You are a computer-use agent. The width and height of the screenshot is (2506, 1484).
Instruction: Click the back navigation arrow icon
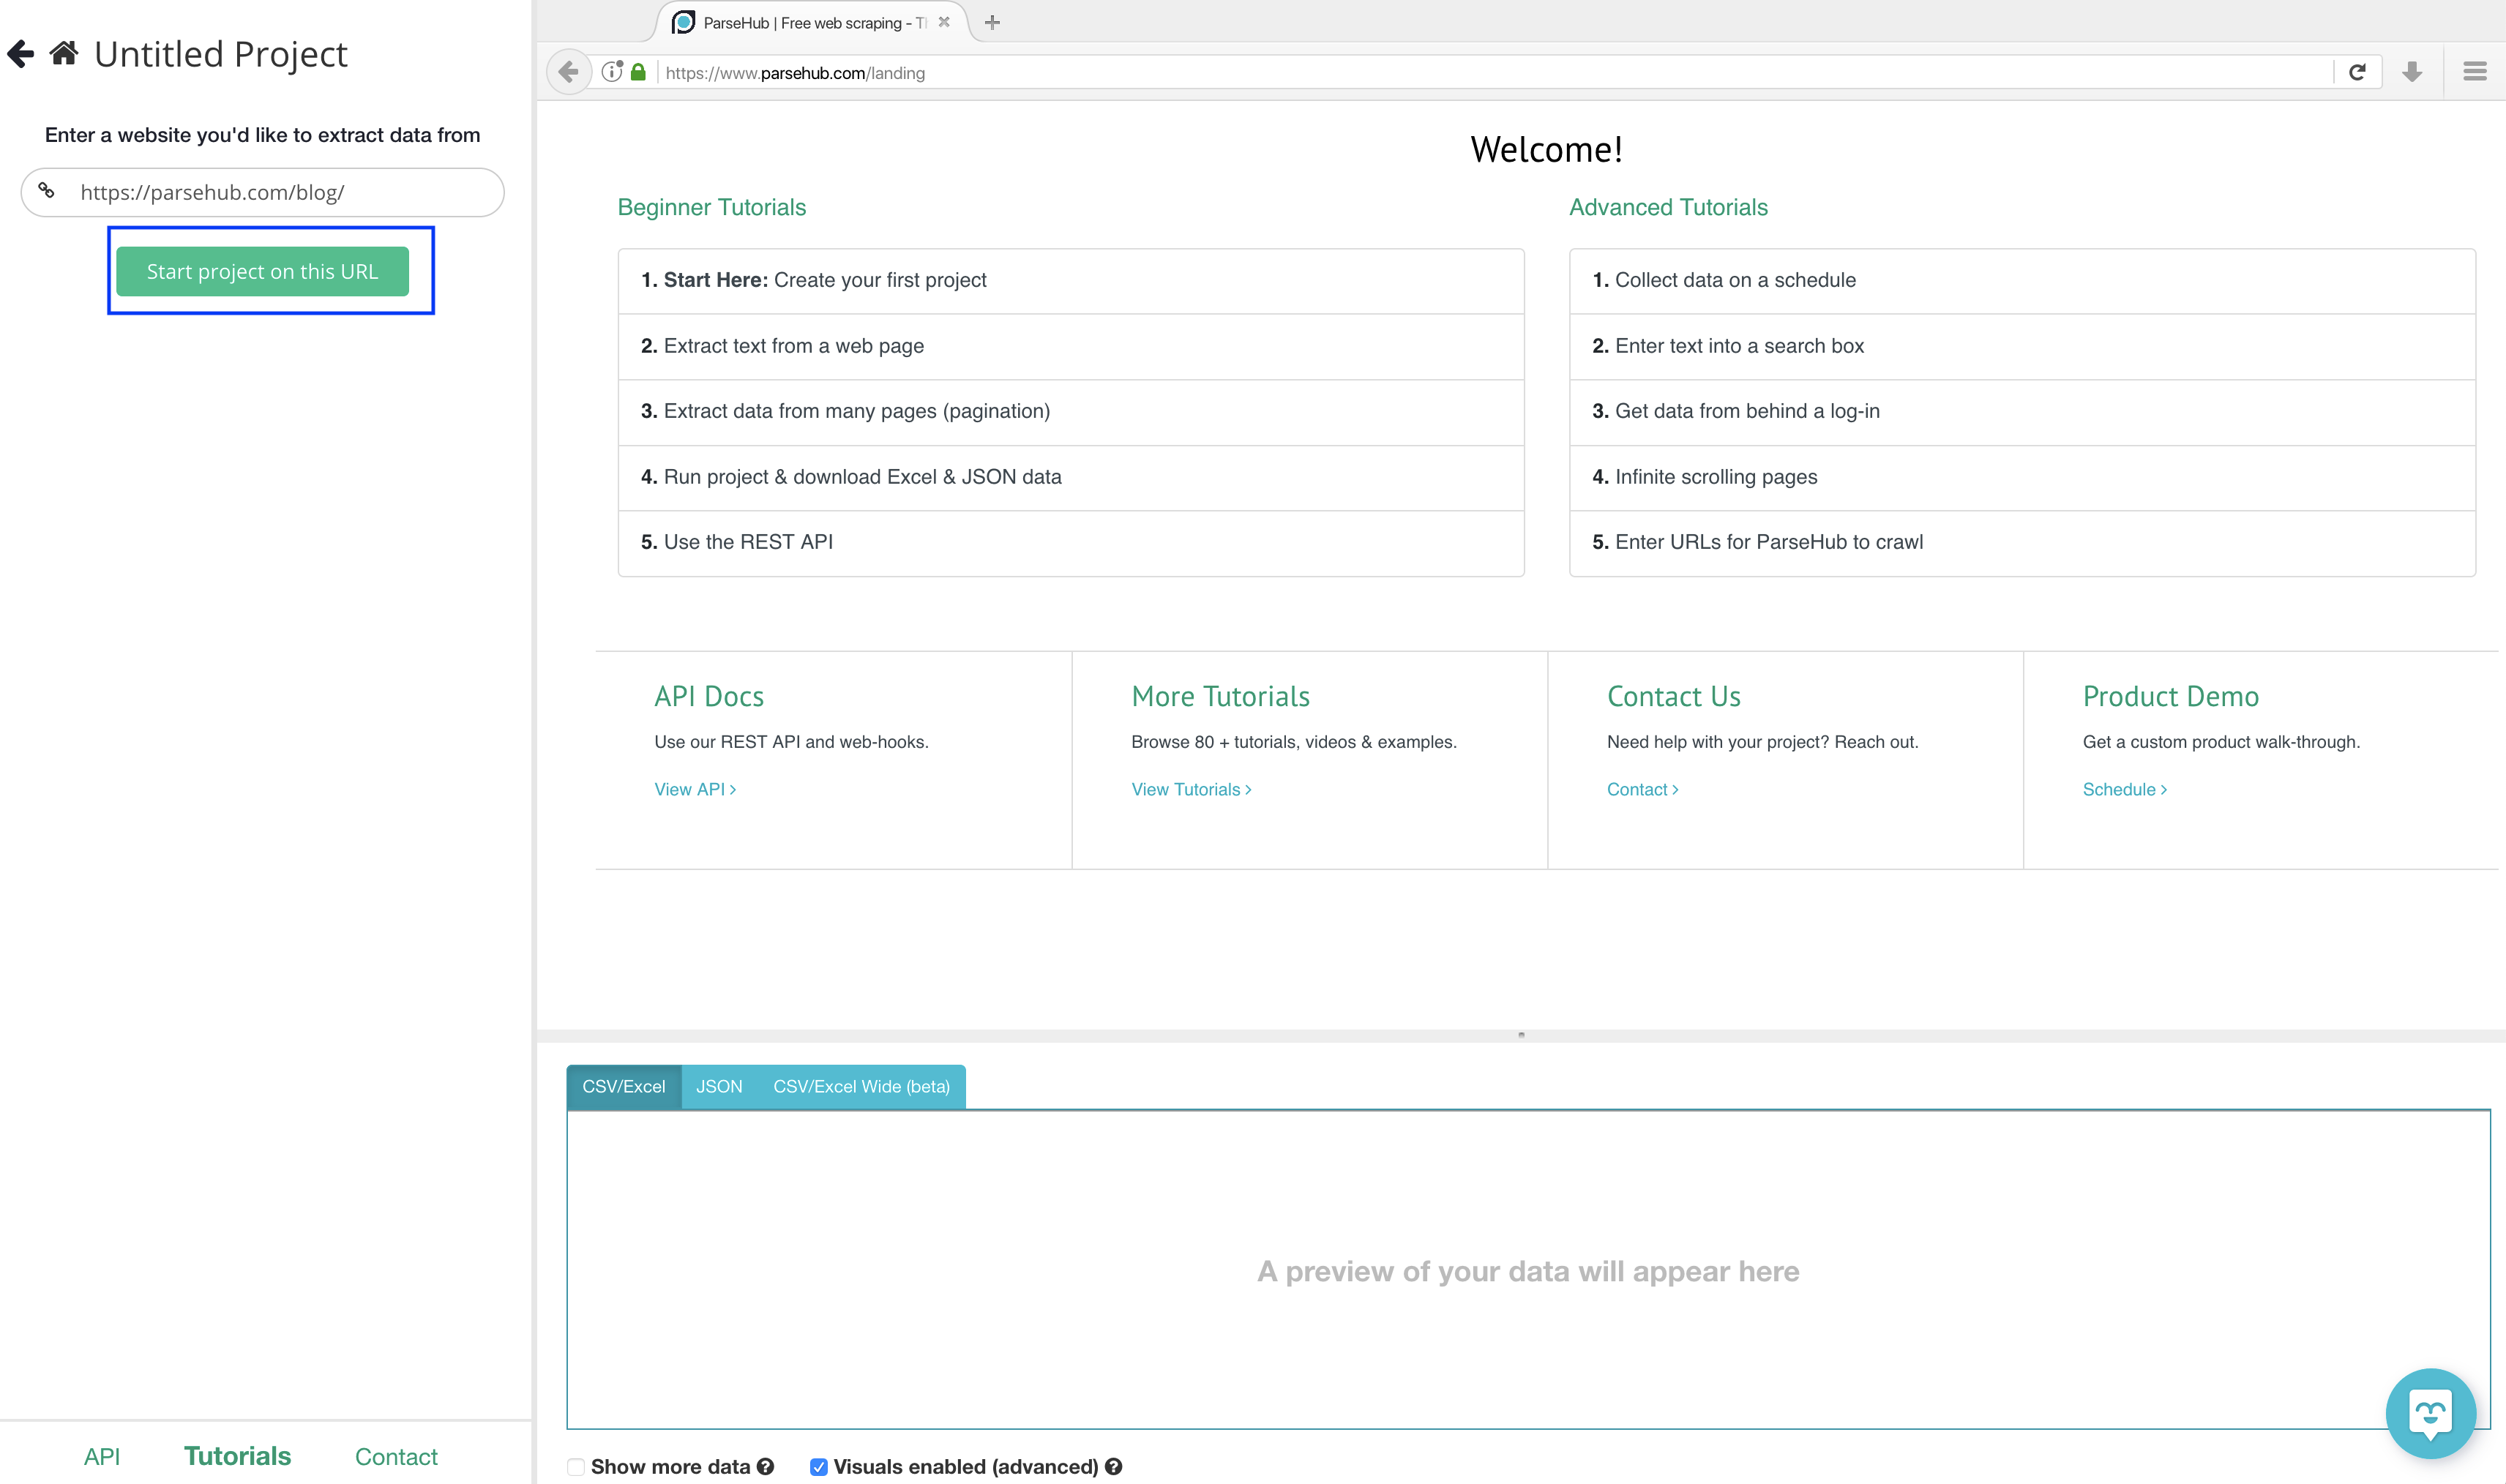pos(21,53)
